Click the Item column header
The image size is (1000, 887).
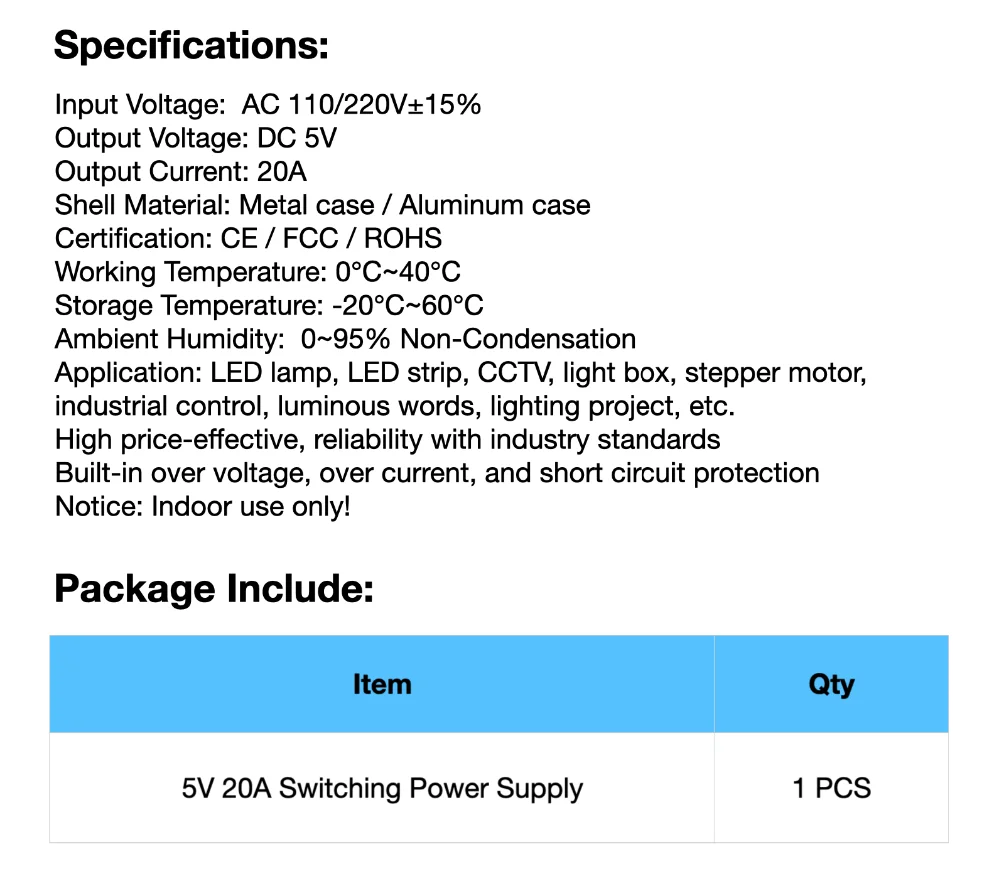(x=382, y=684)
